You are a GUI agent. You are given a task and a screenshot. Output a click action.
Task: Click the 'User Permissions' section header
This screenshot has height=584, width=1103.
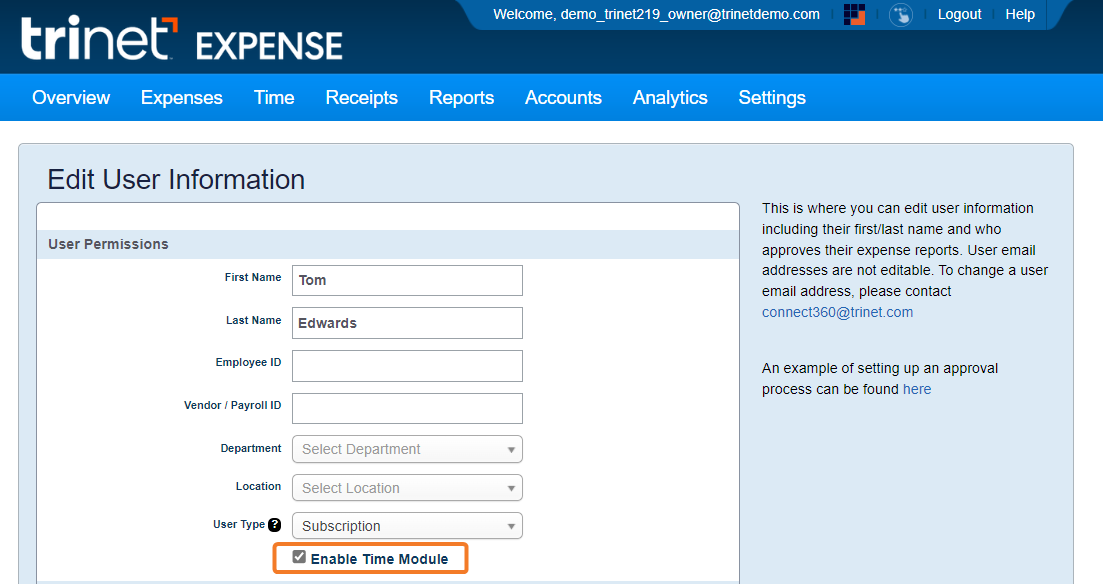point(108,244)
